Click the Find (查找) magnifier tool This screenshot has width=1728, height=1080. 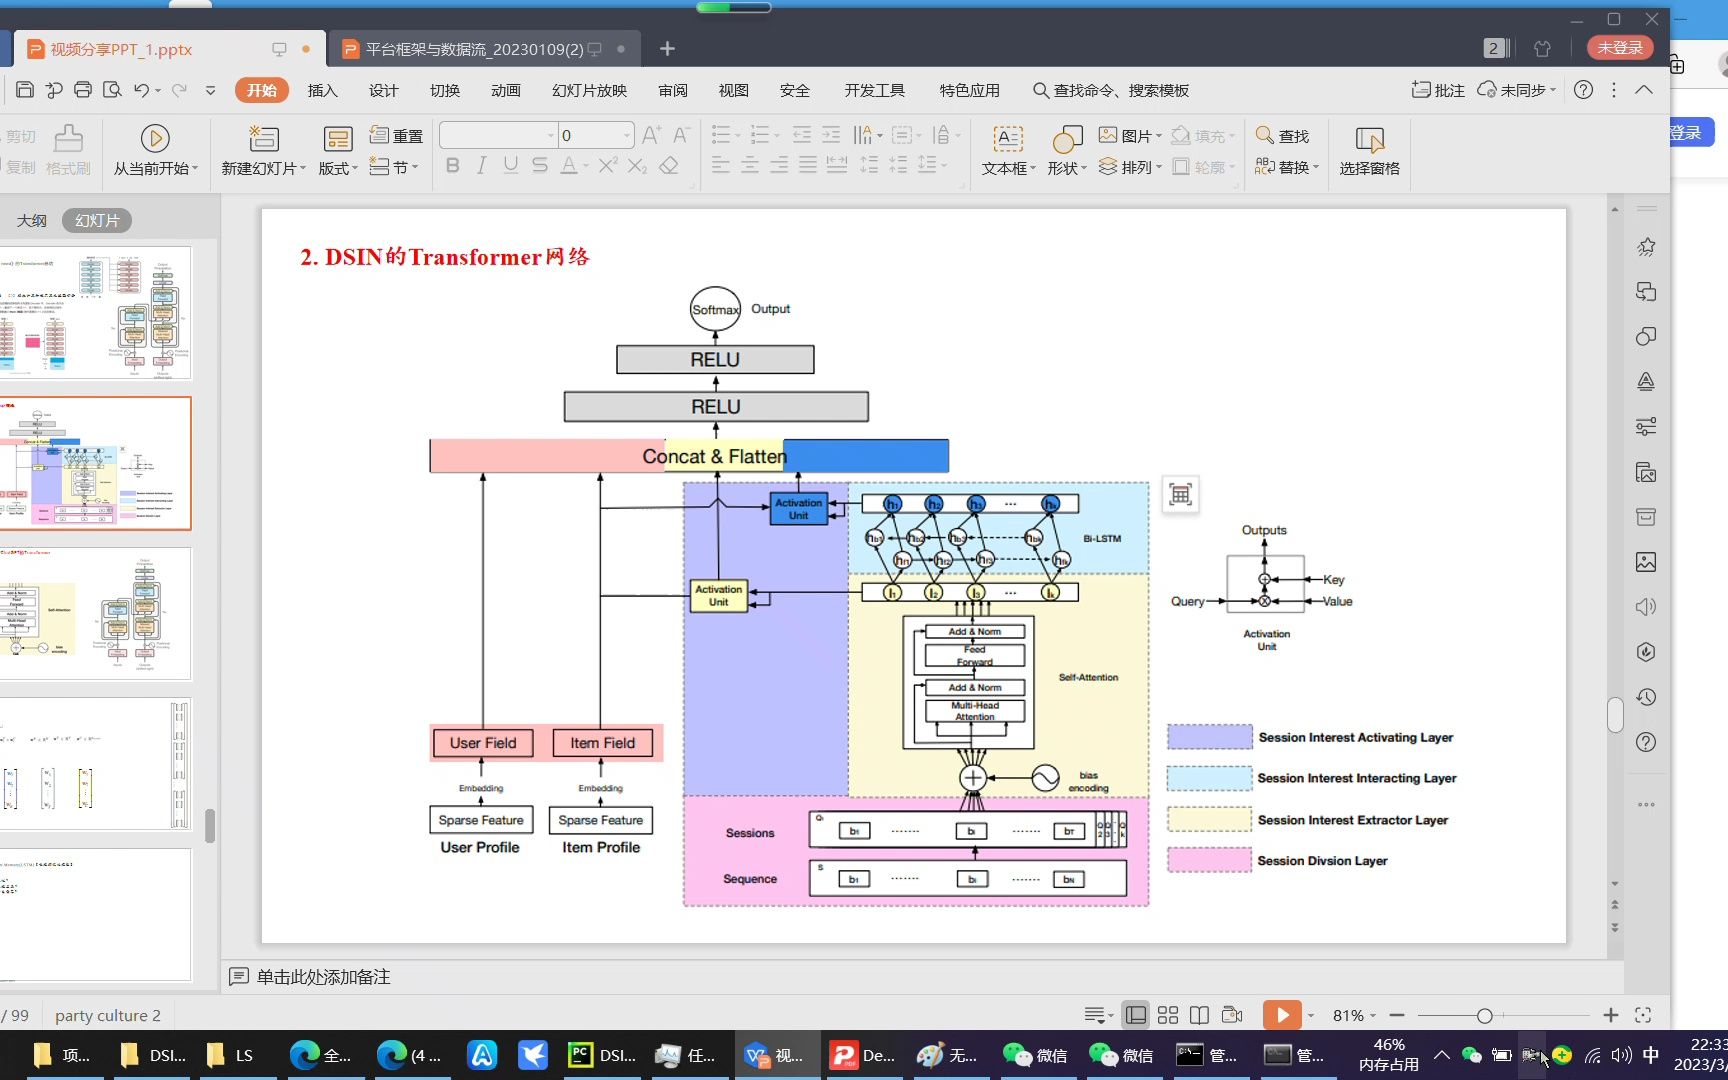[1282, 136]
